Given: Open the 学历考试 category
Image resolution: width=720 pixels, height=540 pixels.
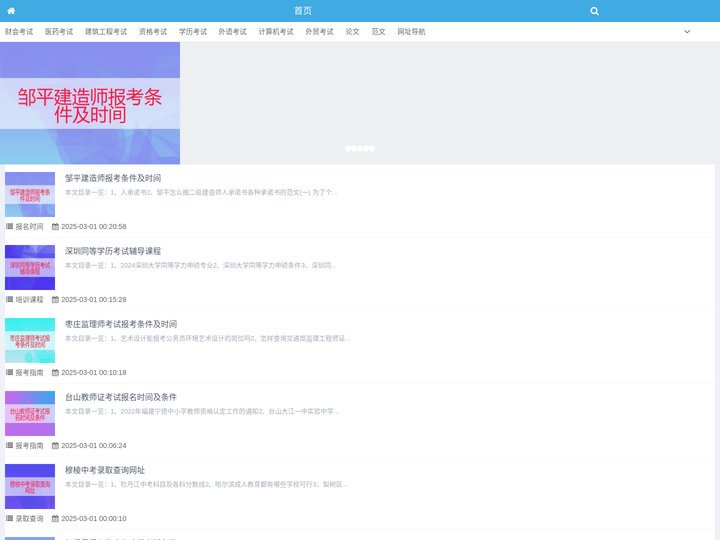Looking at the screenshot, I should (193, 32).
